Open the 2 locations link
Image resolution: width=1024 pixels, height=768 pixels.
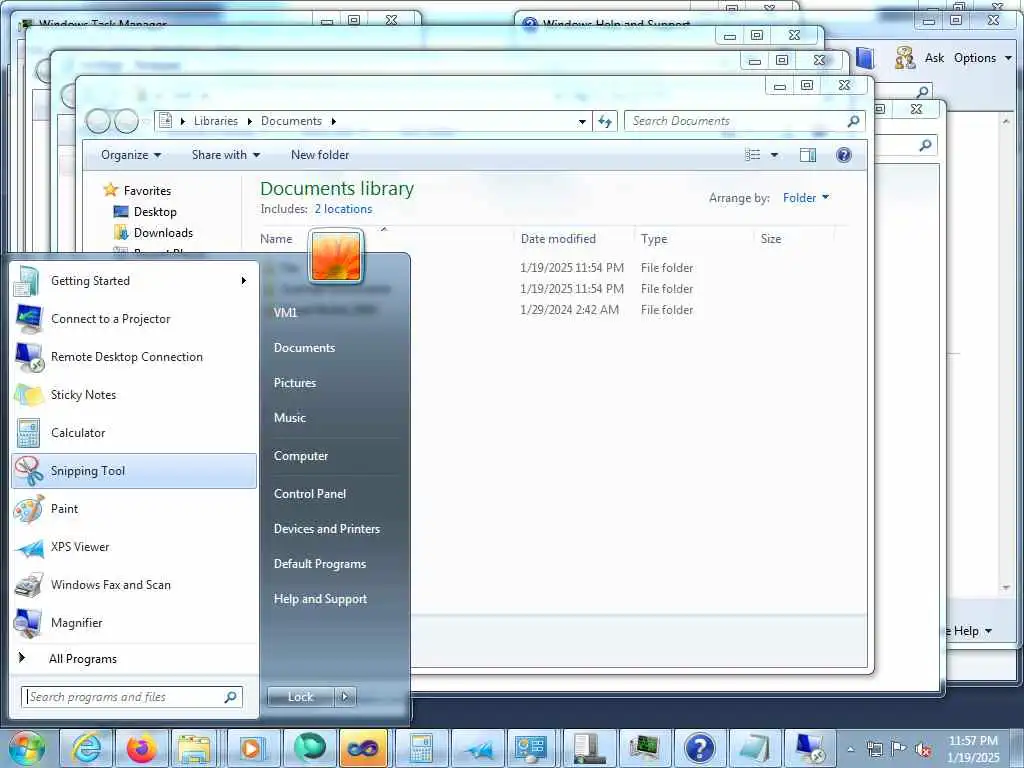point(343,209)
